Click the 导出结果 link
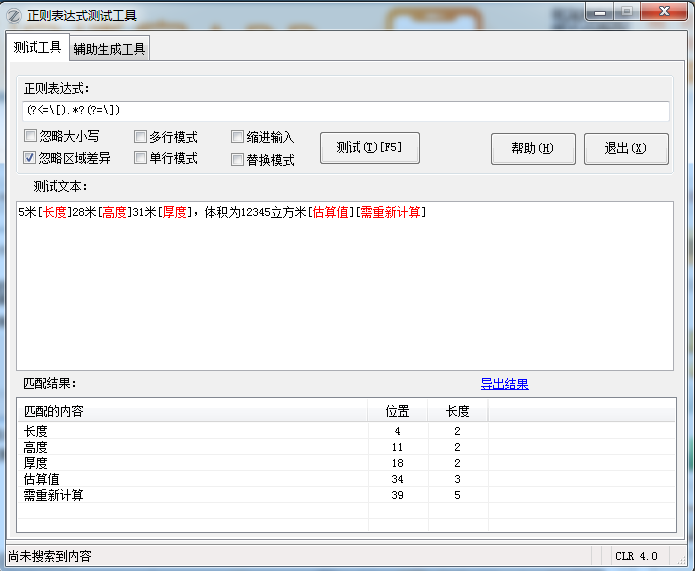The image size is (695, 571). pyautogui.click(x=504, y=384)
